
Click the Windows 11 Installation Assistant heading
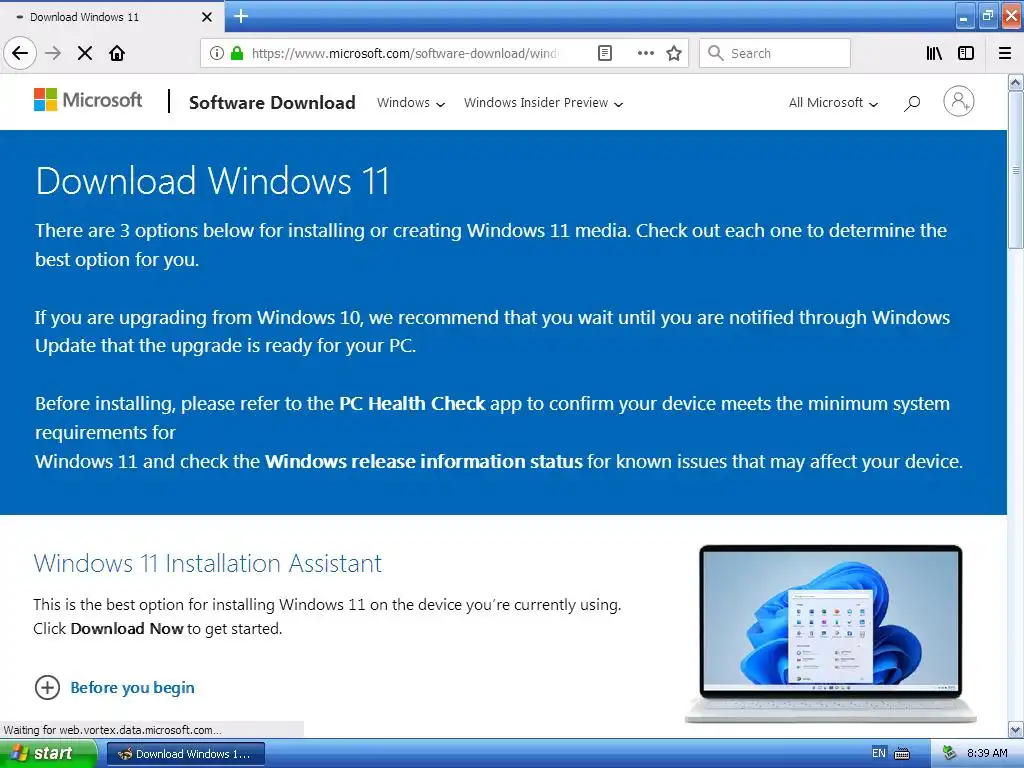(208, 563)
